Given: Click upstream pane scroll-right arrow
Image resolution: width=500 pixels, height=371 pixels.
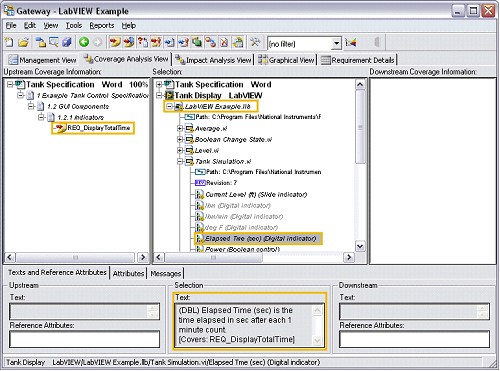Looking at the screenshot, I should click(x=143, y=257).
